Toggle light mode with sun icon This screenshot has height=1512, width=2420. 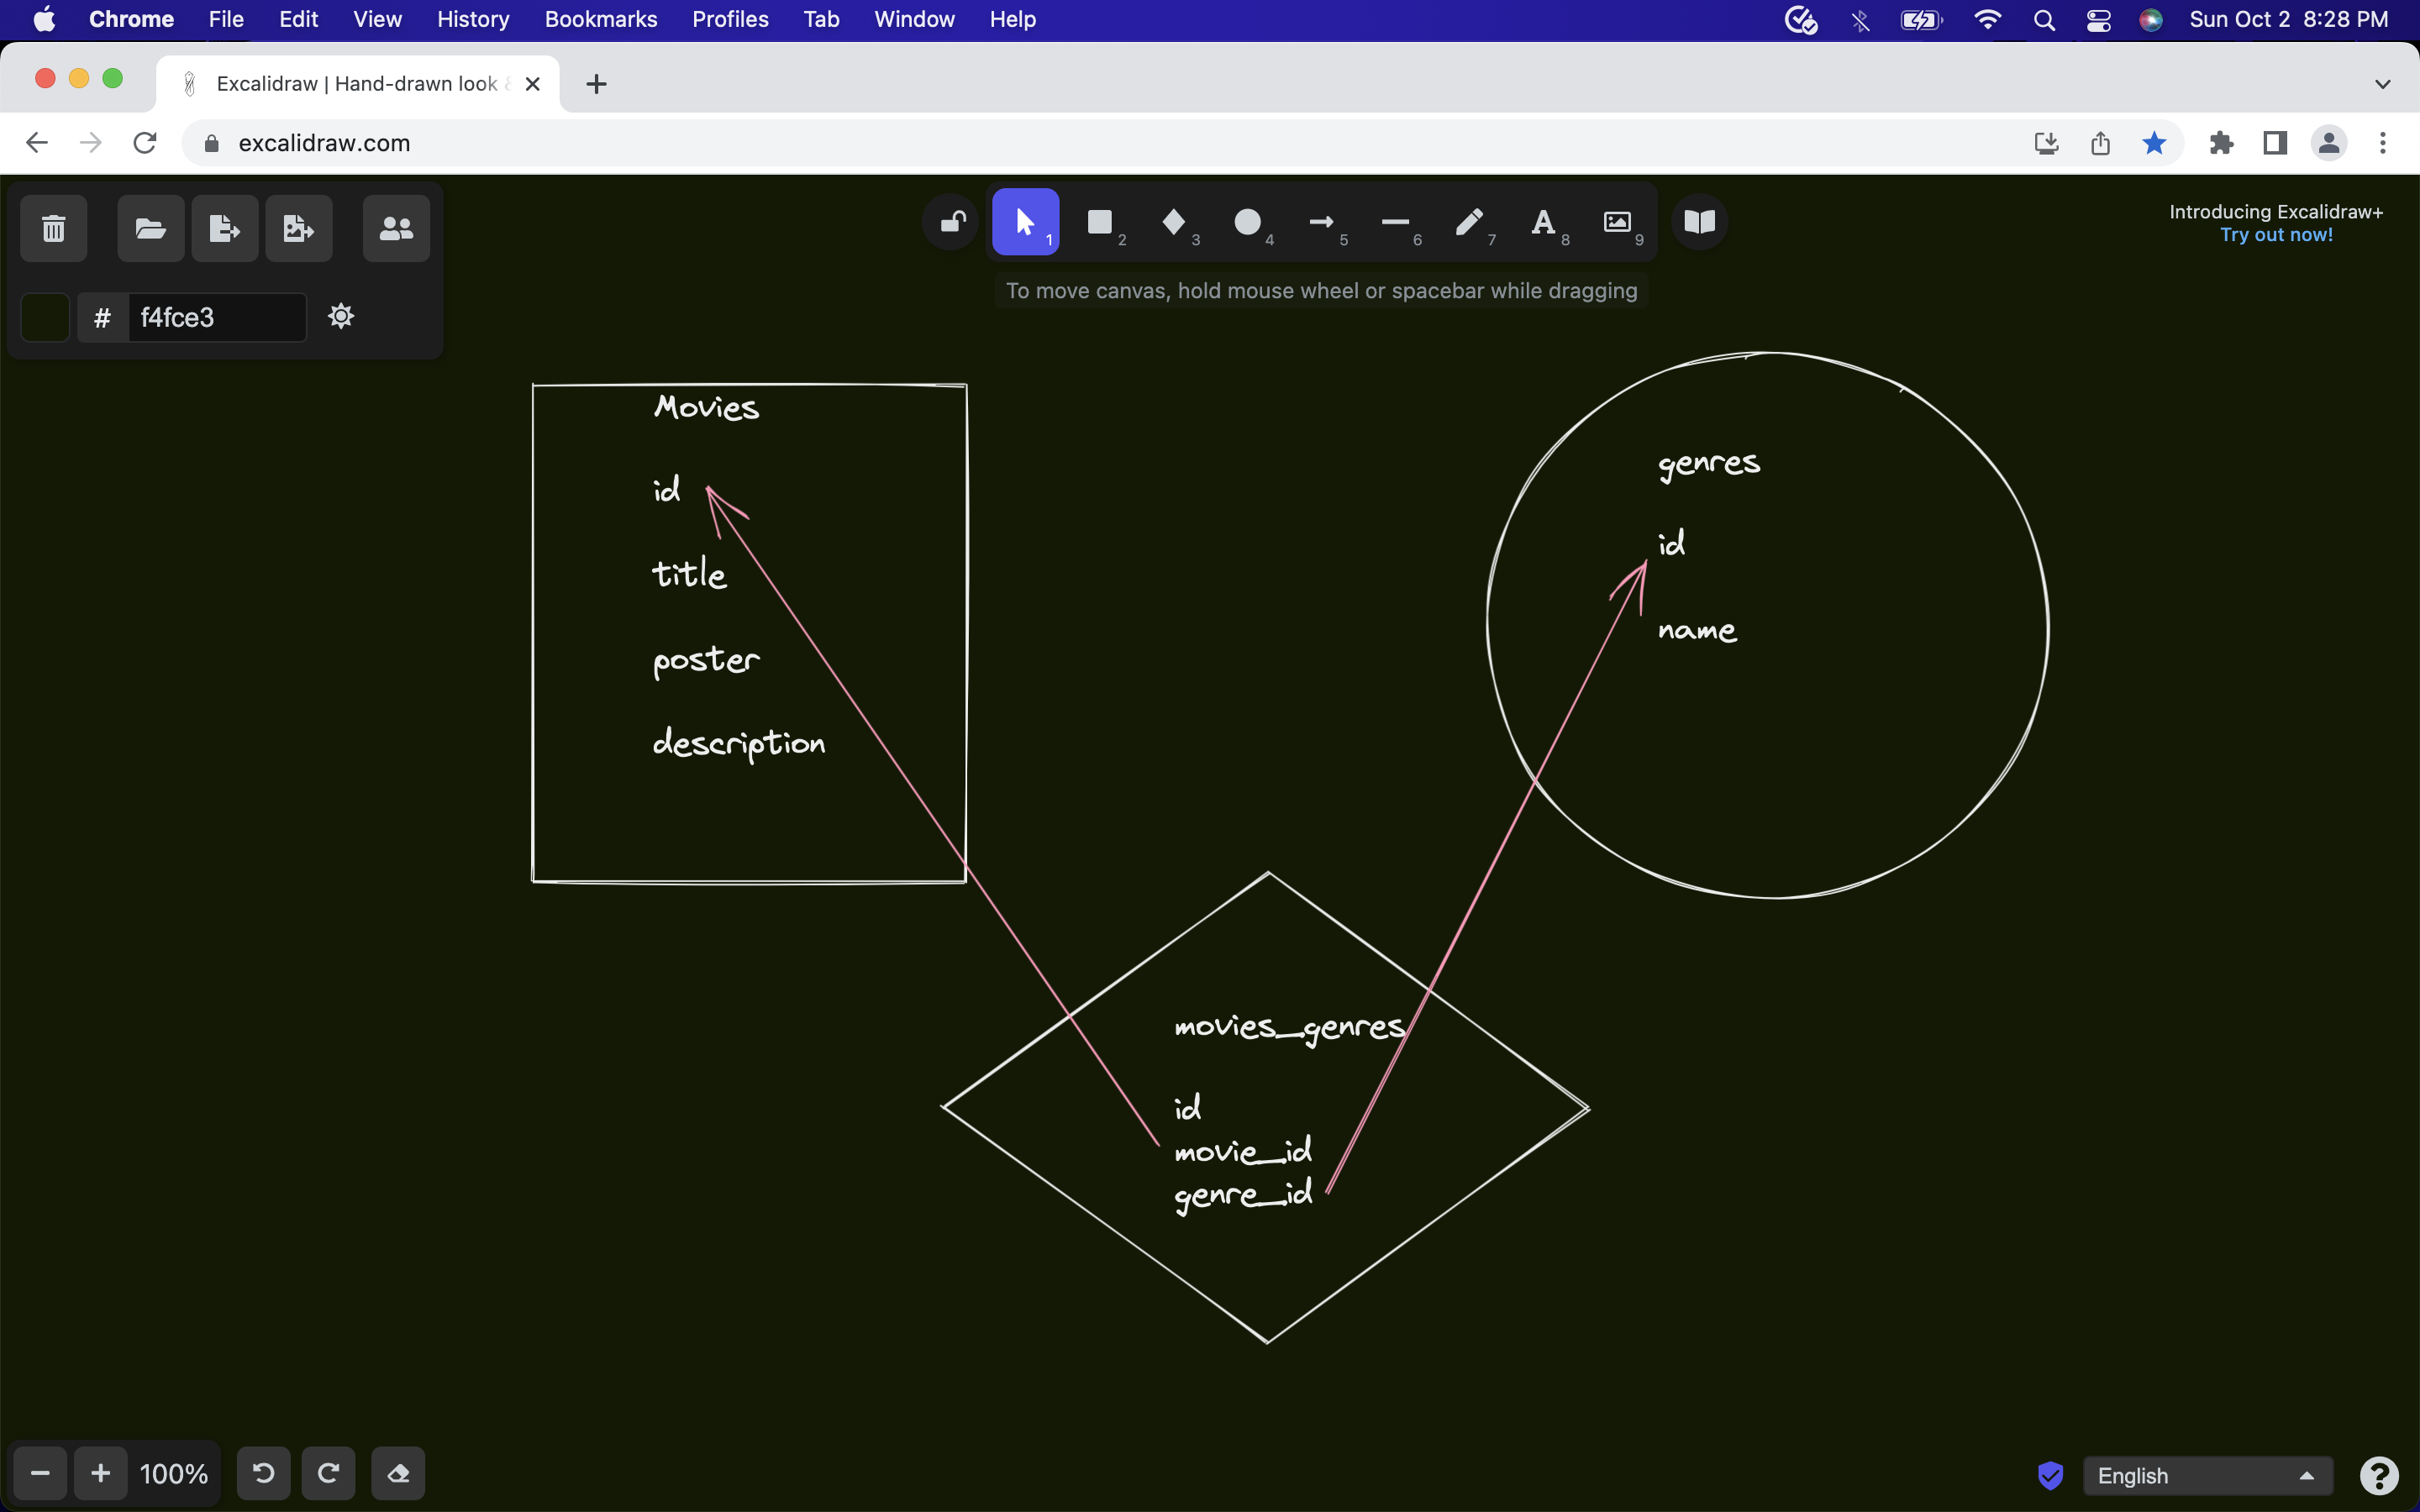coord(341,317)
